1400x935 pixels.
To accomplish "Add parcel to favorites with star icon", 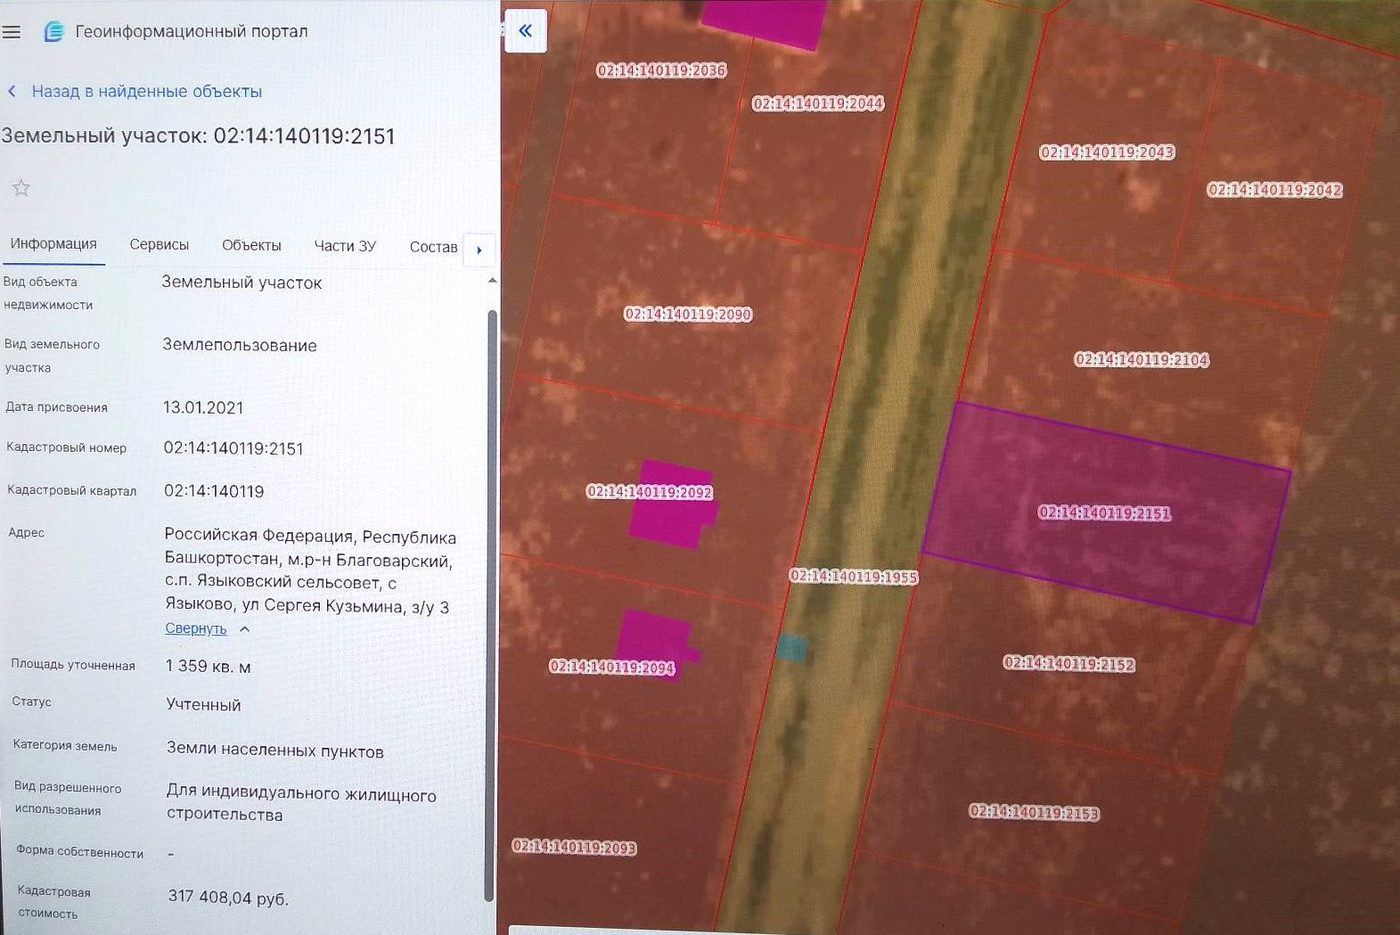I will [x=21, y=188].
